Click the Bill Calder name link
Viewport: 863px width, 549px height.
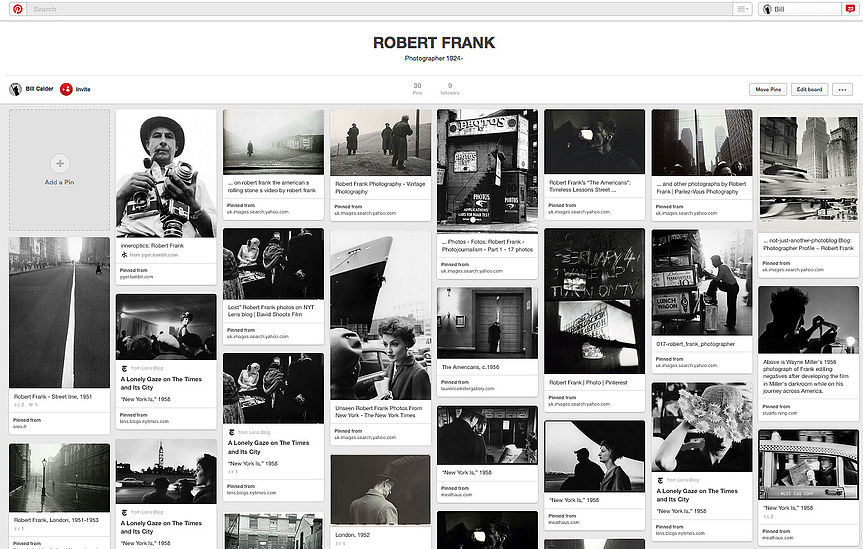pos(40,89)
